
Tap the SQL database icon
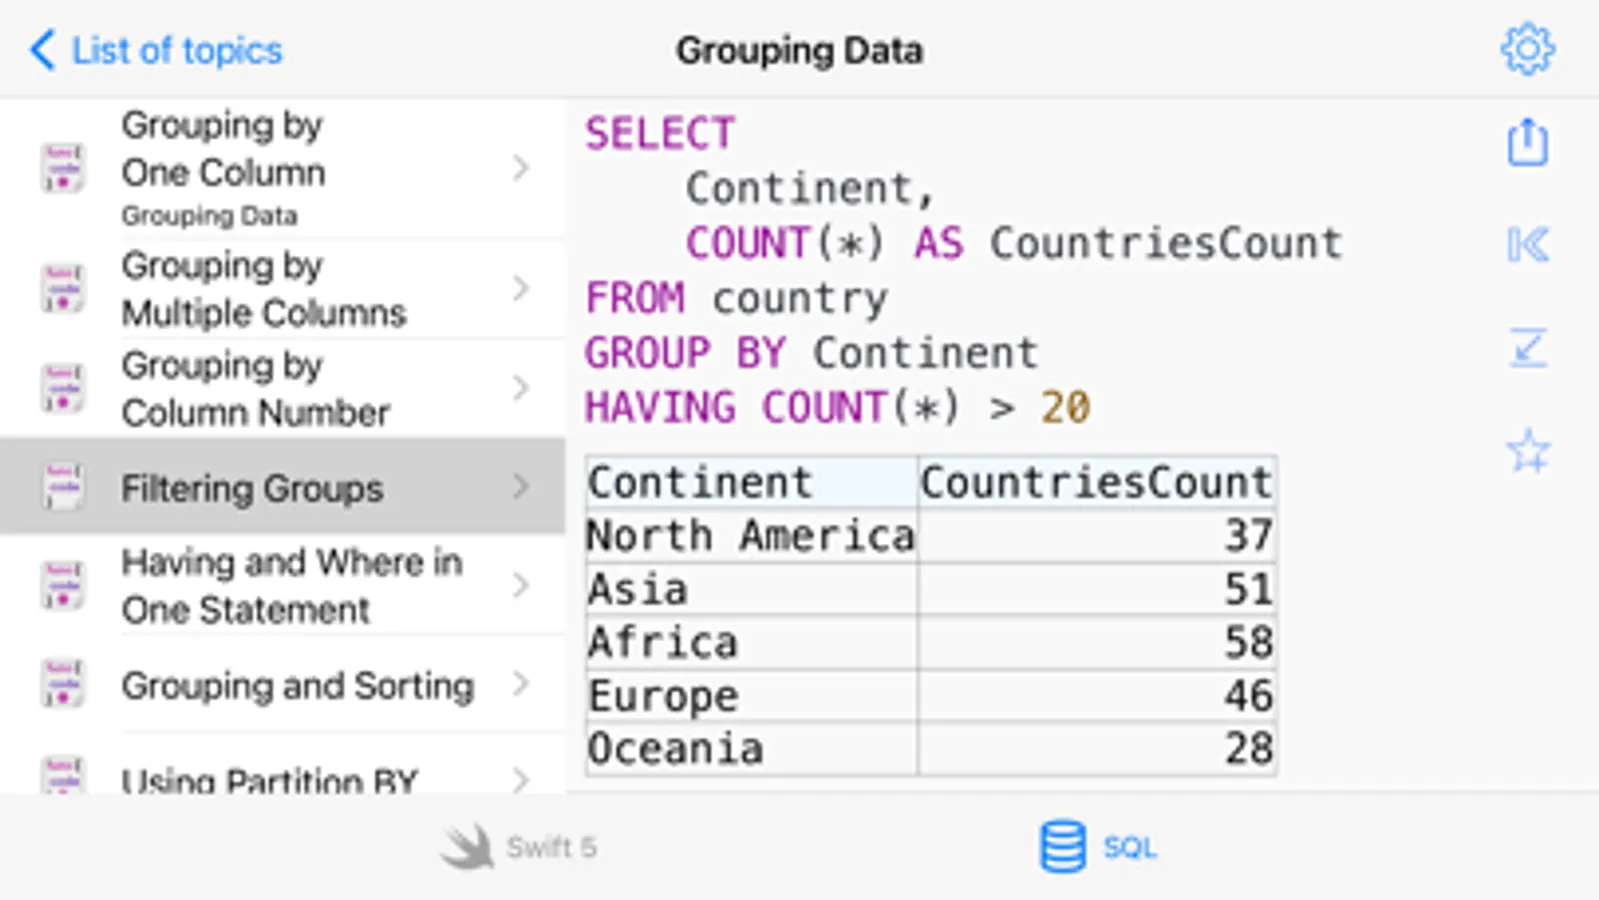(1062, 847)
